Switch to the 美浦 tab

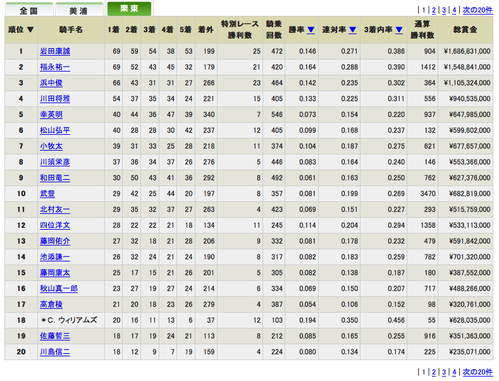point(79,10)
